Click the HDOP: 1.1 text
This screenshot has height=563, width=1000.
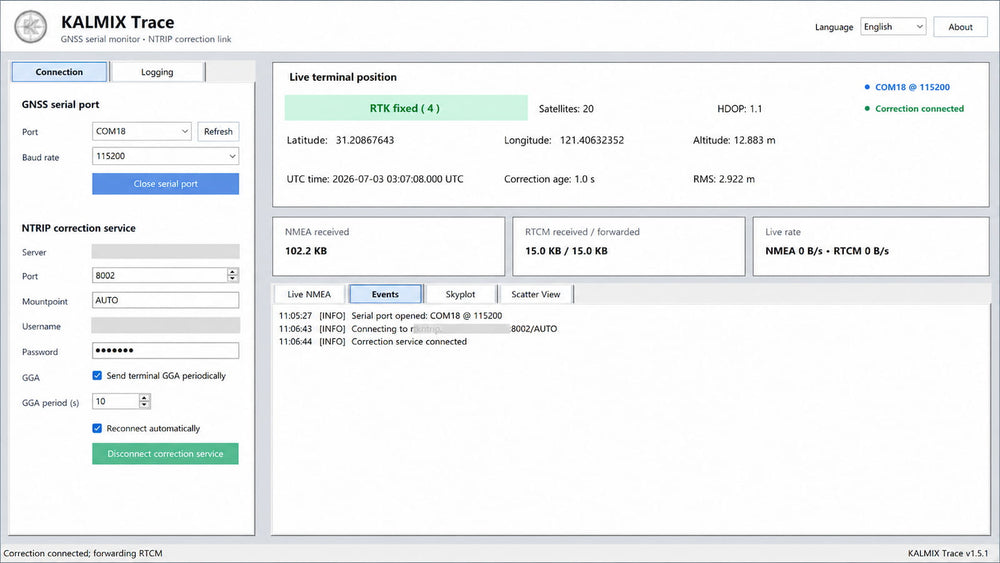tap(739, 109)
